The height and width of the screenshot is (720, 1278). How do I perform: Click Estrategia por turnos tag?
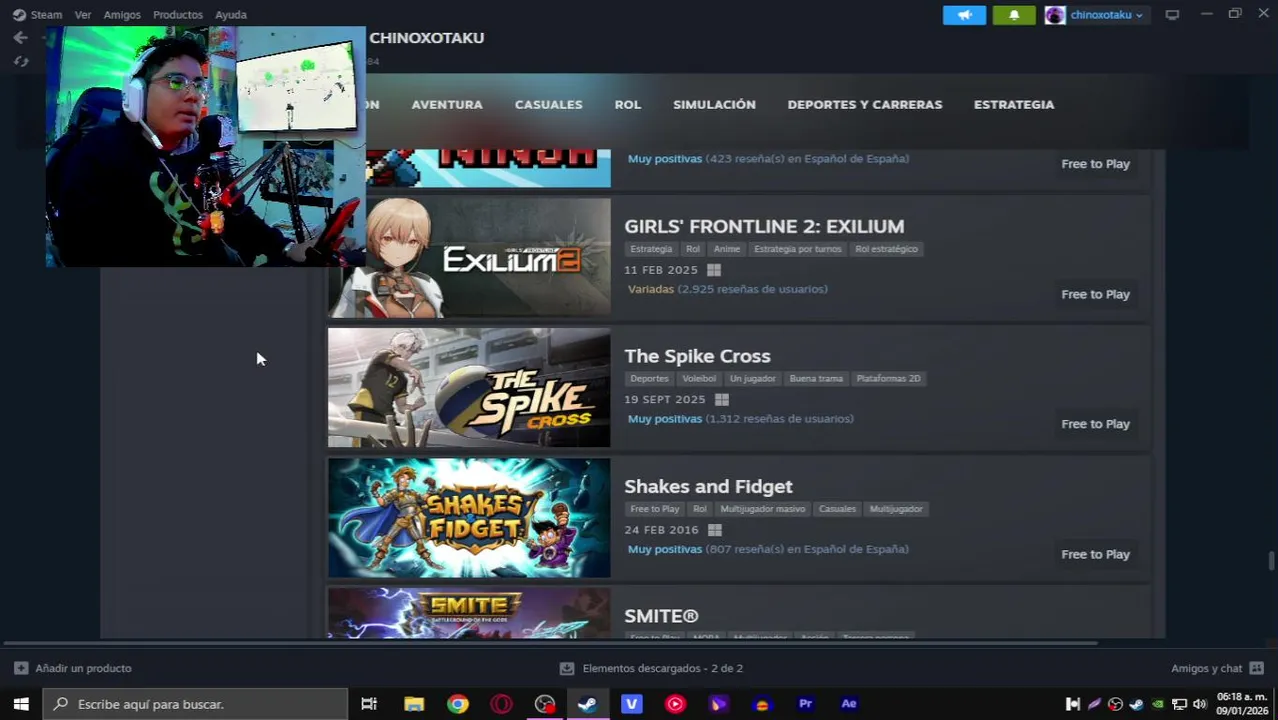pyautogui.click(x=798, y=249)
